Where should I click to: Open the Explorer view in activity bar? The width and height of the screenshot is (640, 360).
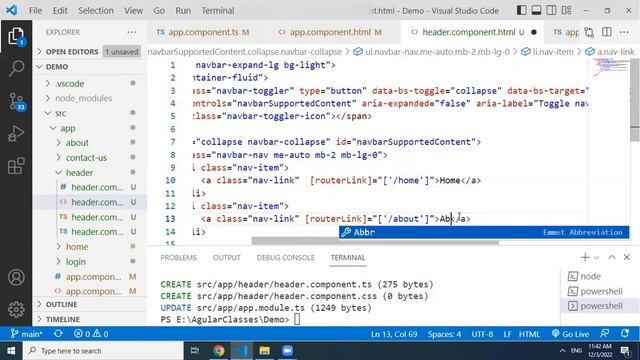tap(16, 36)
